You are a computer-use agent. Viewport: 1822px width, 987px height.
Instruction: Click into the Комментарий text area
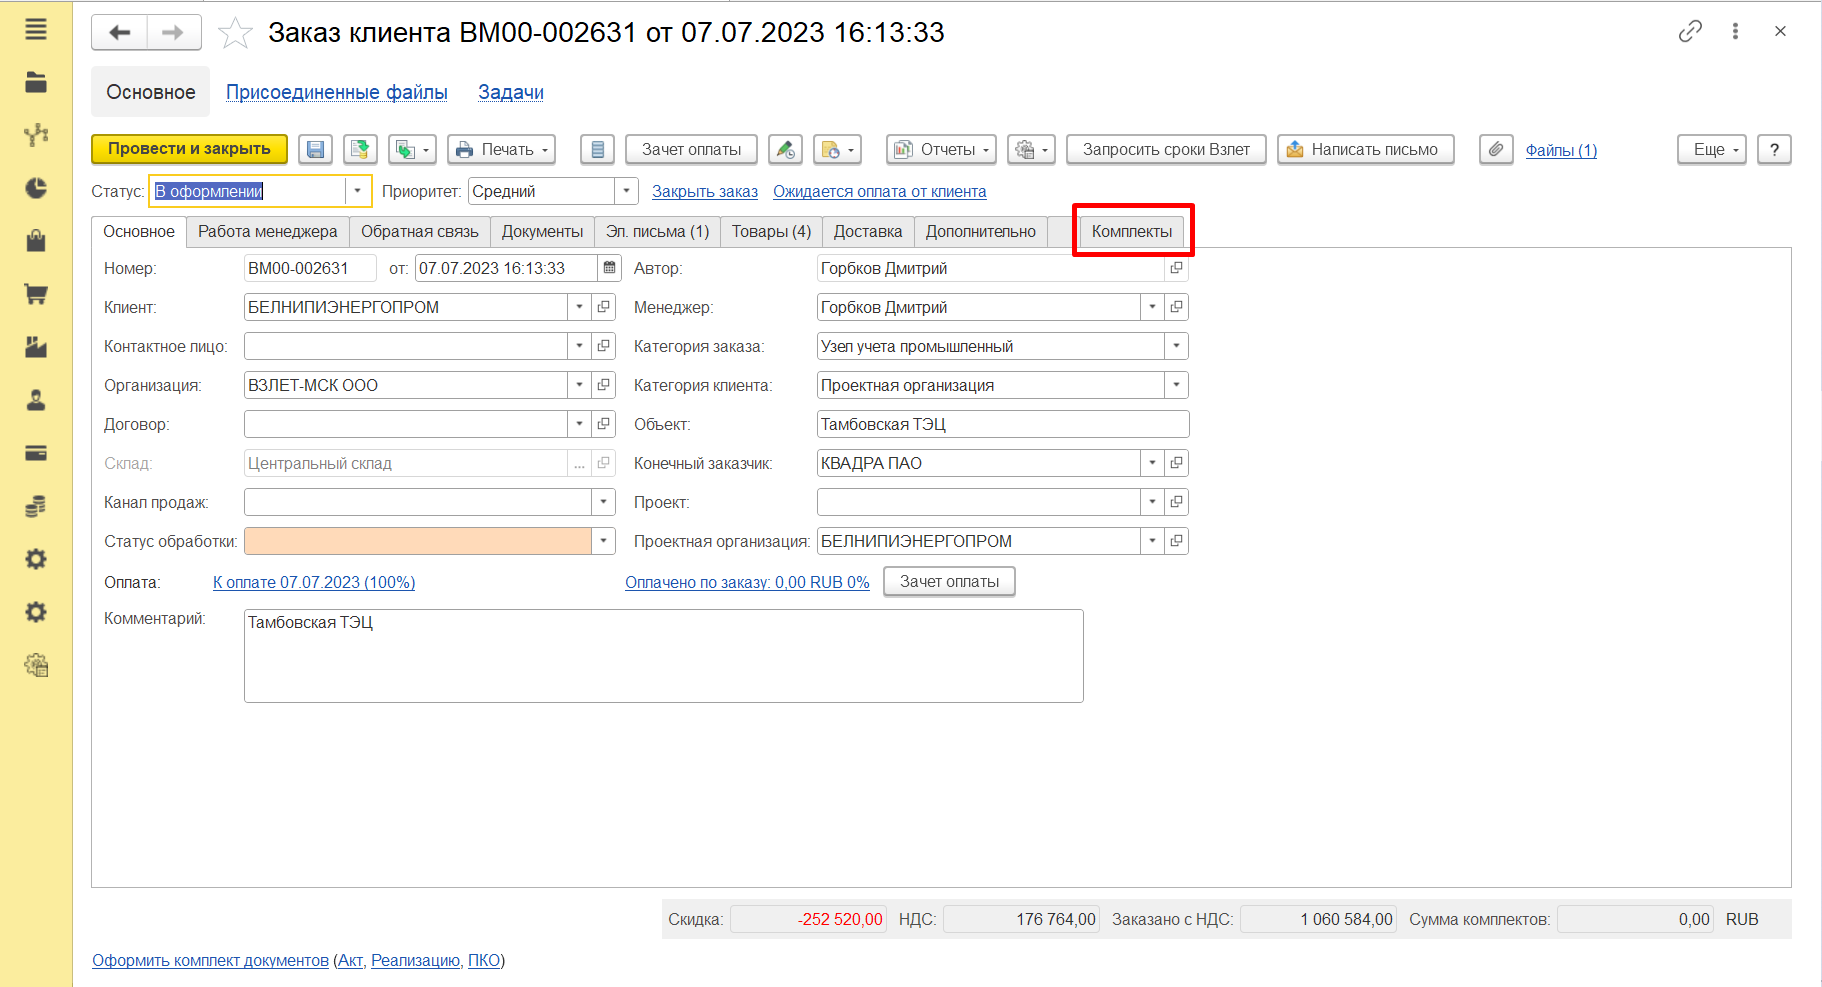pyautogui.click(x=664, y=656)
